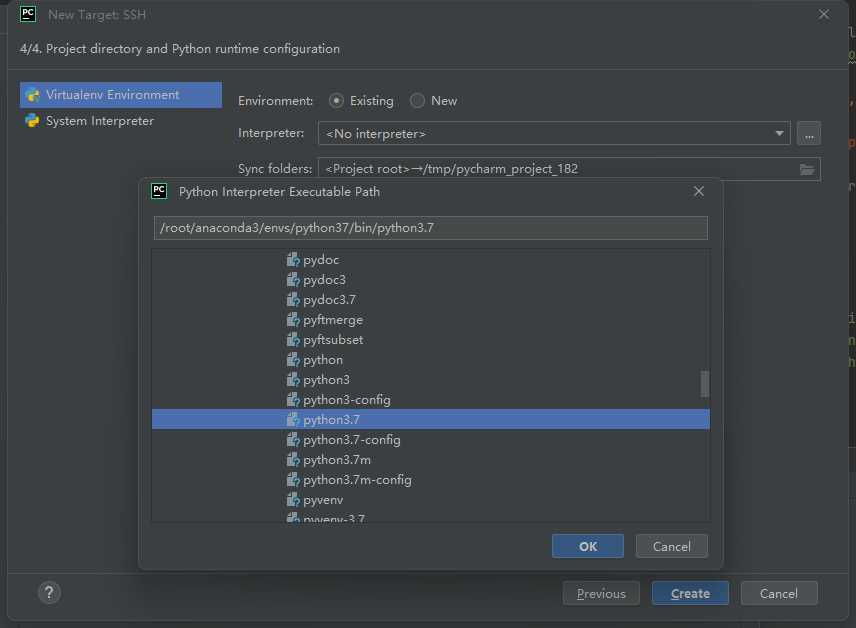
Task: Open the Interpreter dropdown list
Action: (x=779, y=134)
